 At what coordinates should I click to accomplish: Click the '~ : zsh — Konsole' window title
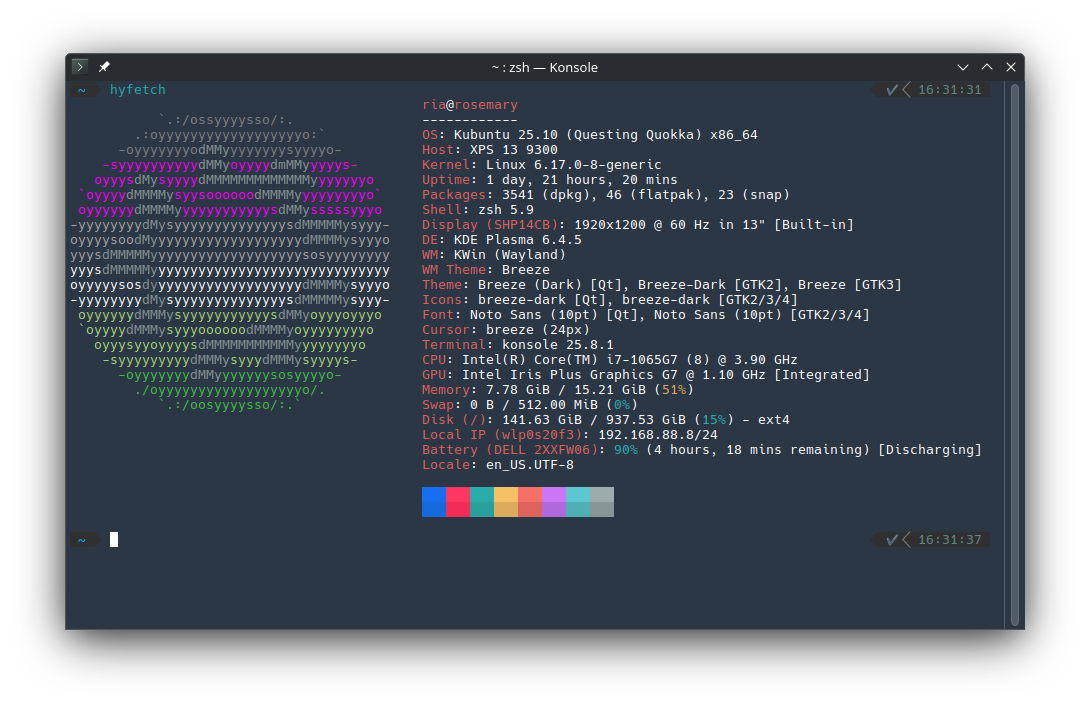click(544, 67)
